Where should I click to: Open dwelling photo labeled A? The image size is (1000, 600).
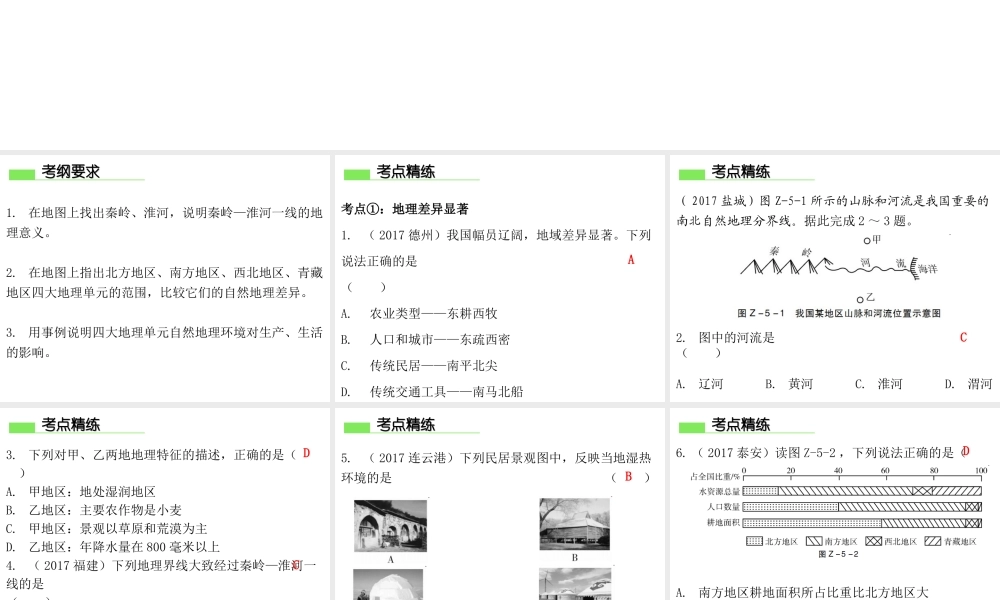[390, 526]
